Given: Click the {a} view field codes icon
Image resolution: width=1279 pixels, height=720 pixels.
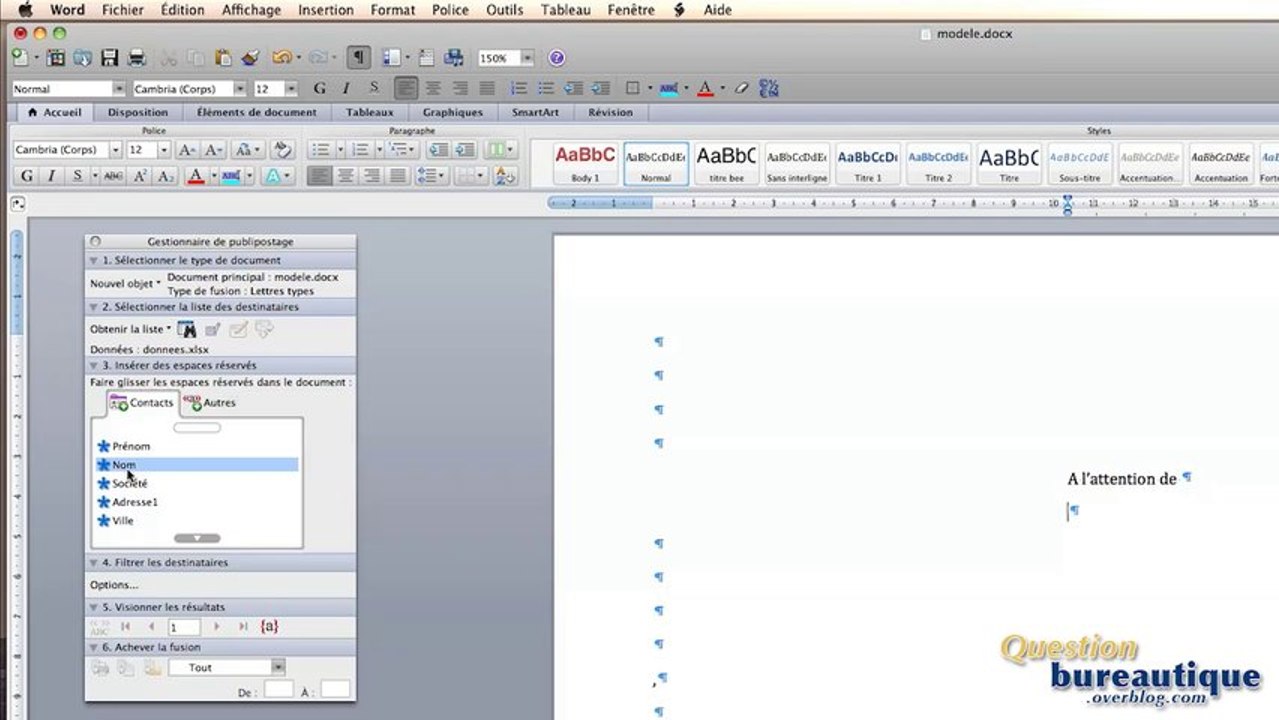Looking at the screenshot, I should pyautogui.click(x=269, y=626).
